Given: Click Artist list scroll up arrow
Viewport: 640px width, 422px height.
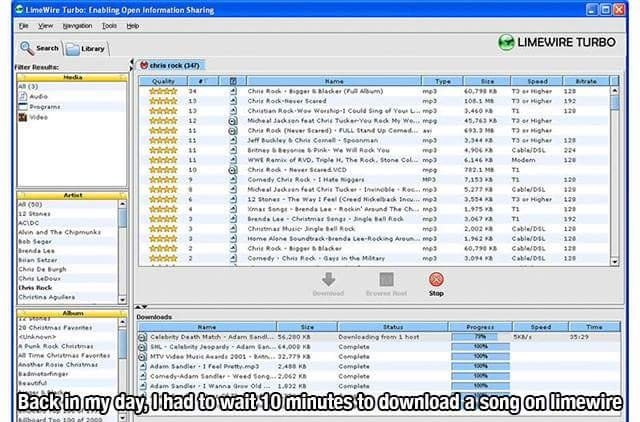Looking at the screenshot, I should coord(122,204).
